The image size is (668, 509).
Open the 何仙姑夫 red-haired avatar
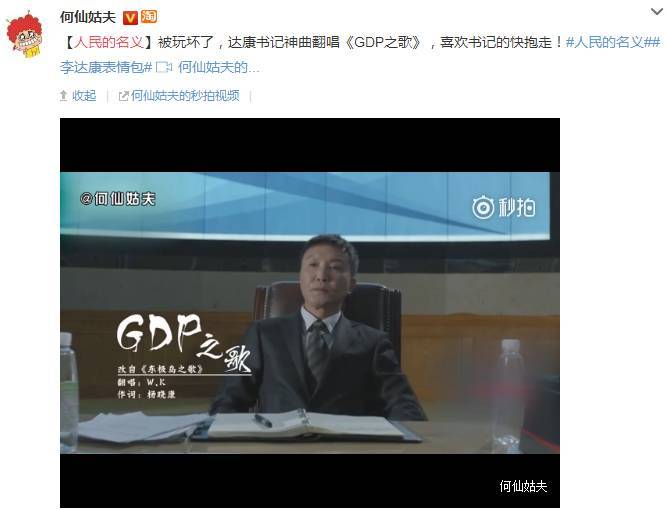pyautogui.click(x=25, y=34)
